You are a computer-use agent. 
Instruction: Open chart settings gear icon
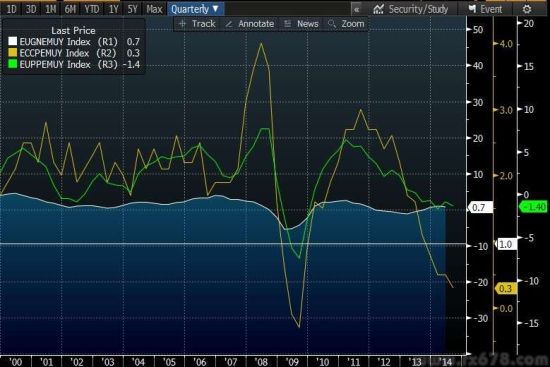(527, 9)
